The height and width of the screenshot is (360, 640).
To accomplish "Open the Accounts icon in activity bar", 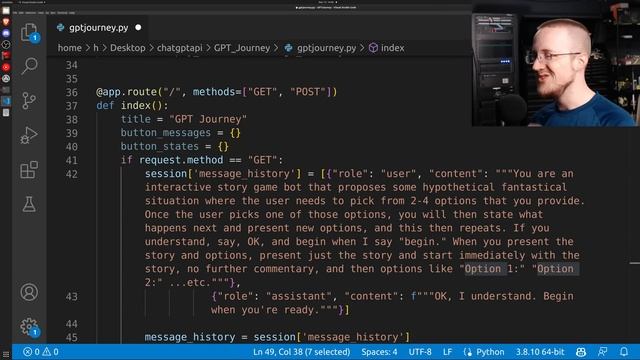I will tap(29, 292).
